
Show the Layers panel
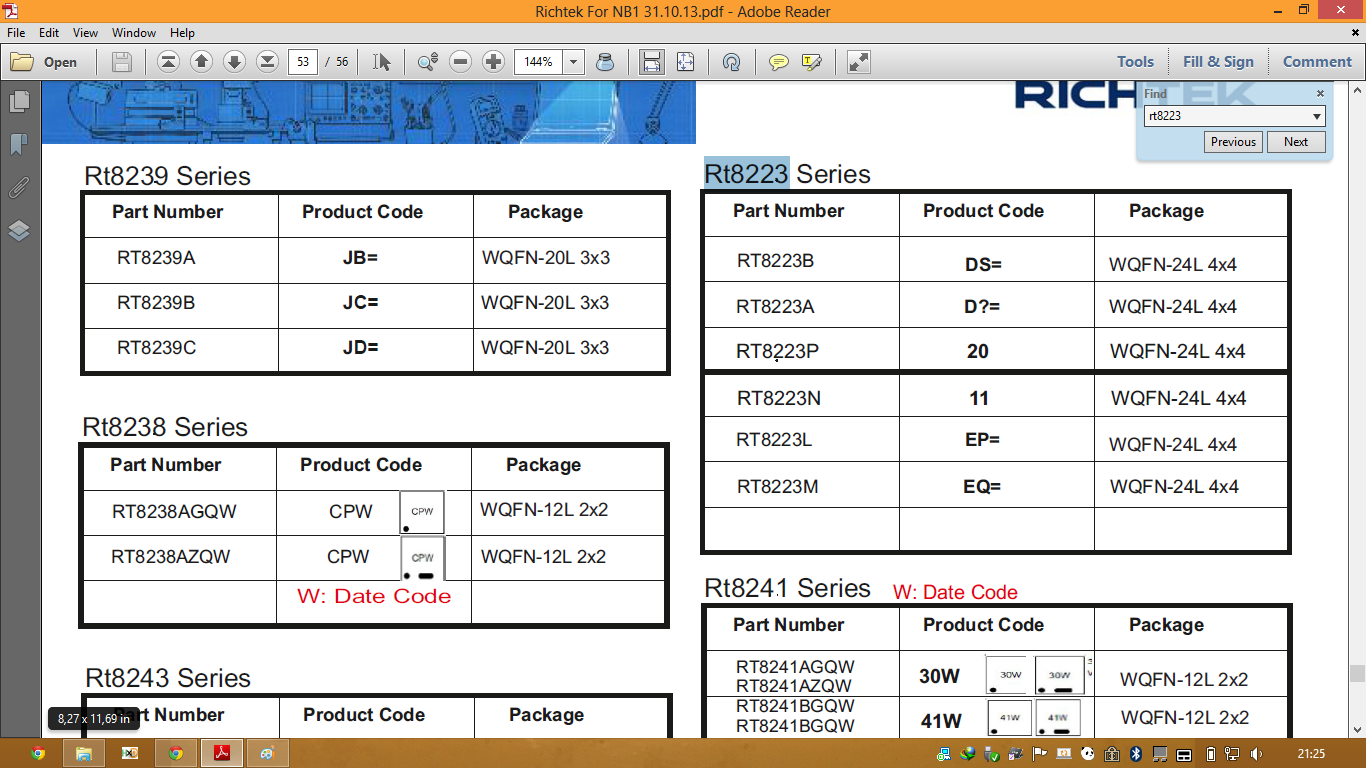point(19,231)
